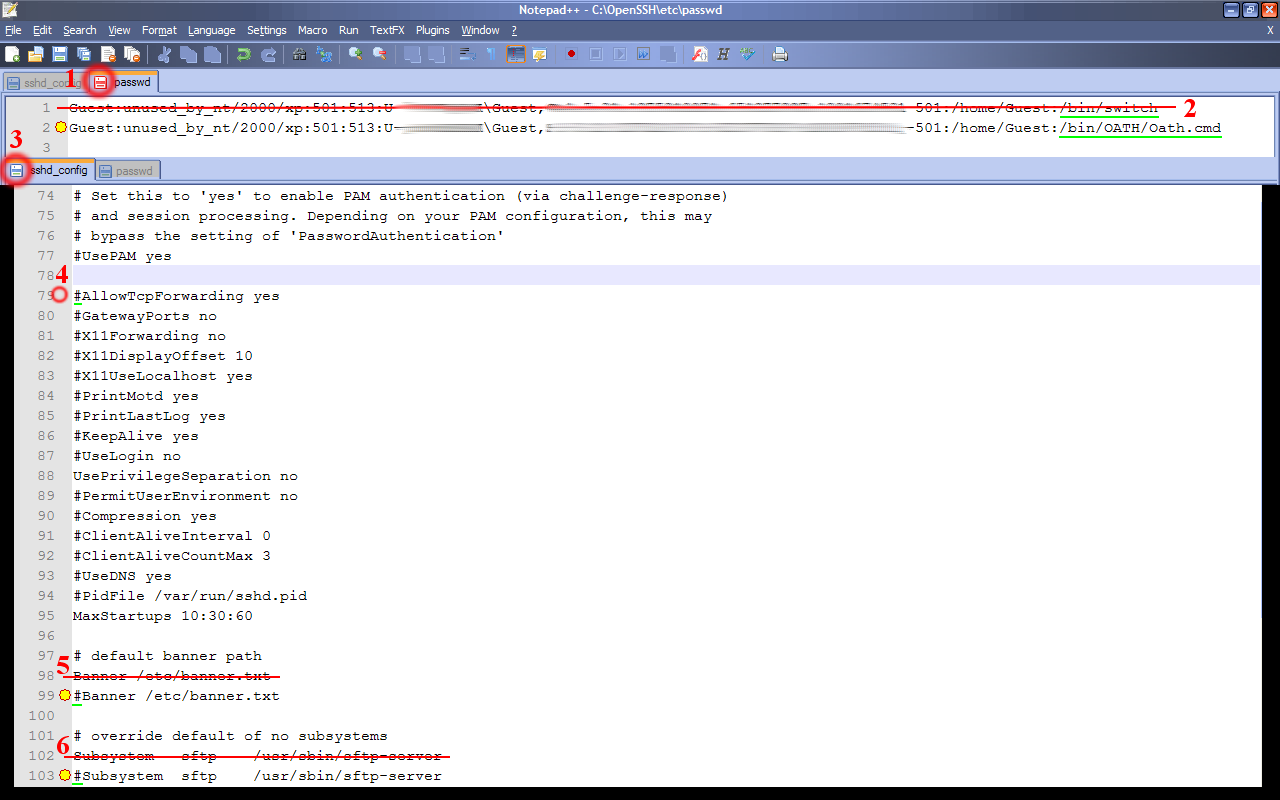Image resolution: width=1280 pixels, height=800 pixels.
Task: Click the Save All toolbar icon
Action: (x=84, y=54)
